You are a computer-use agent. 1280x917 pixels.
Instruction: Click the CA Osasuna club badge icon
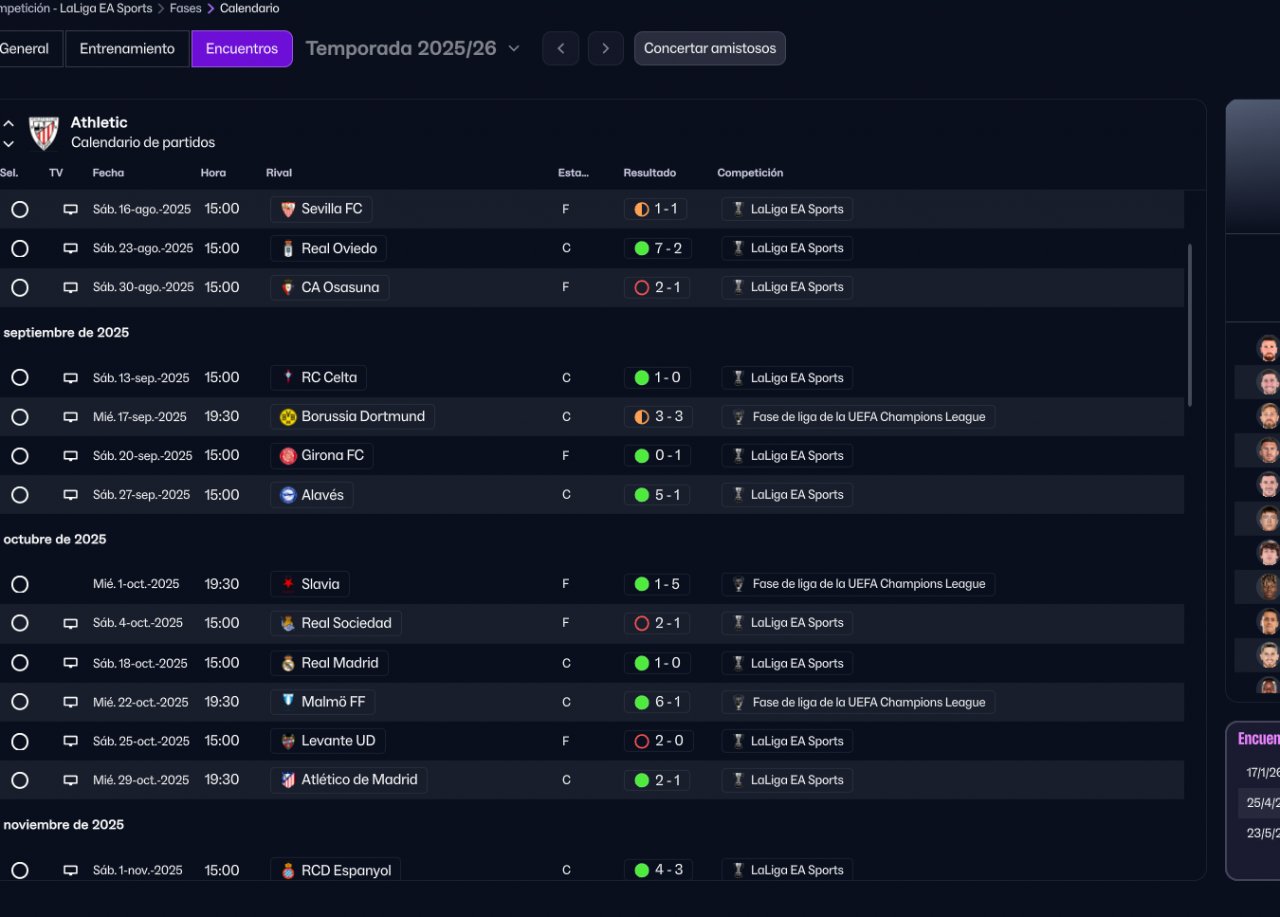pyautogui.click(x=288, y=287)
